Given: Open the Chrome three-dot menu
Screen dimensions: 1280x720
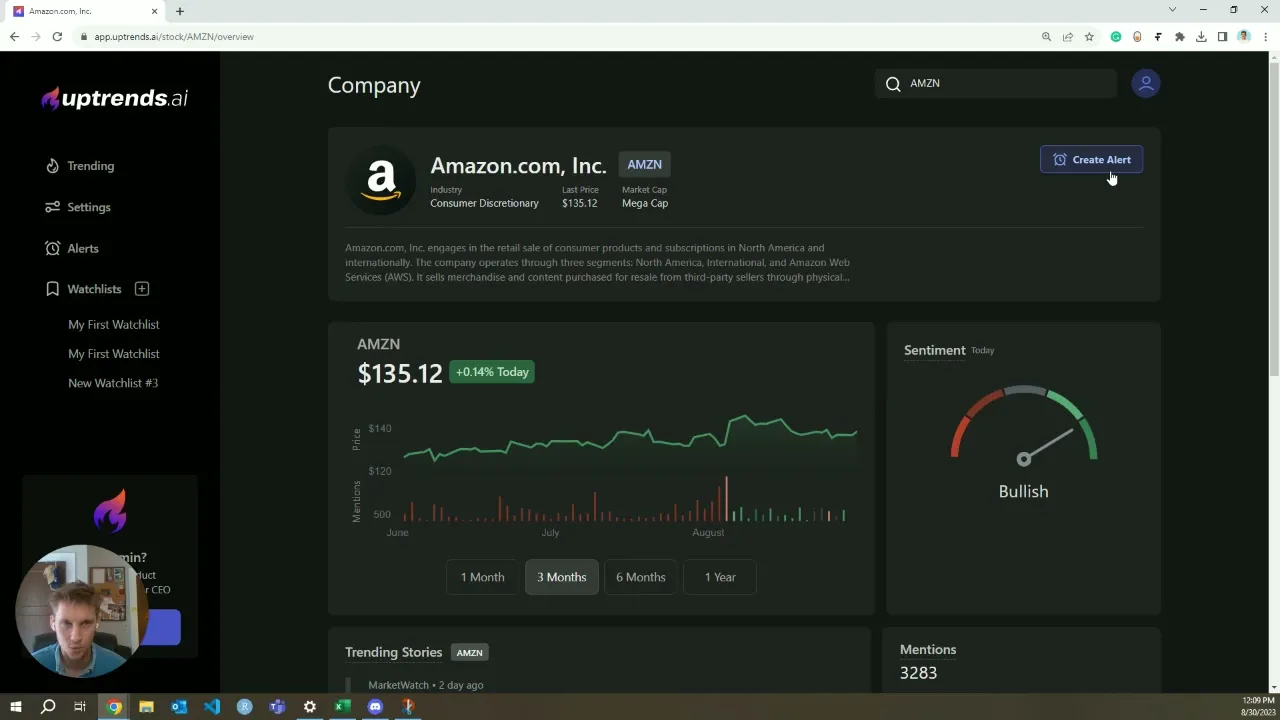Looking at the screenshot, I should (1266, 37).
